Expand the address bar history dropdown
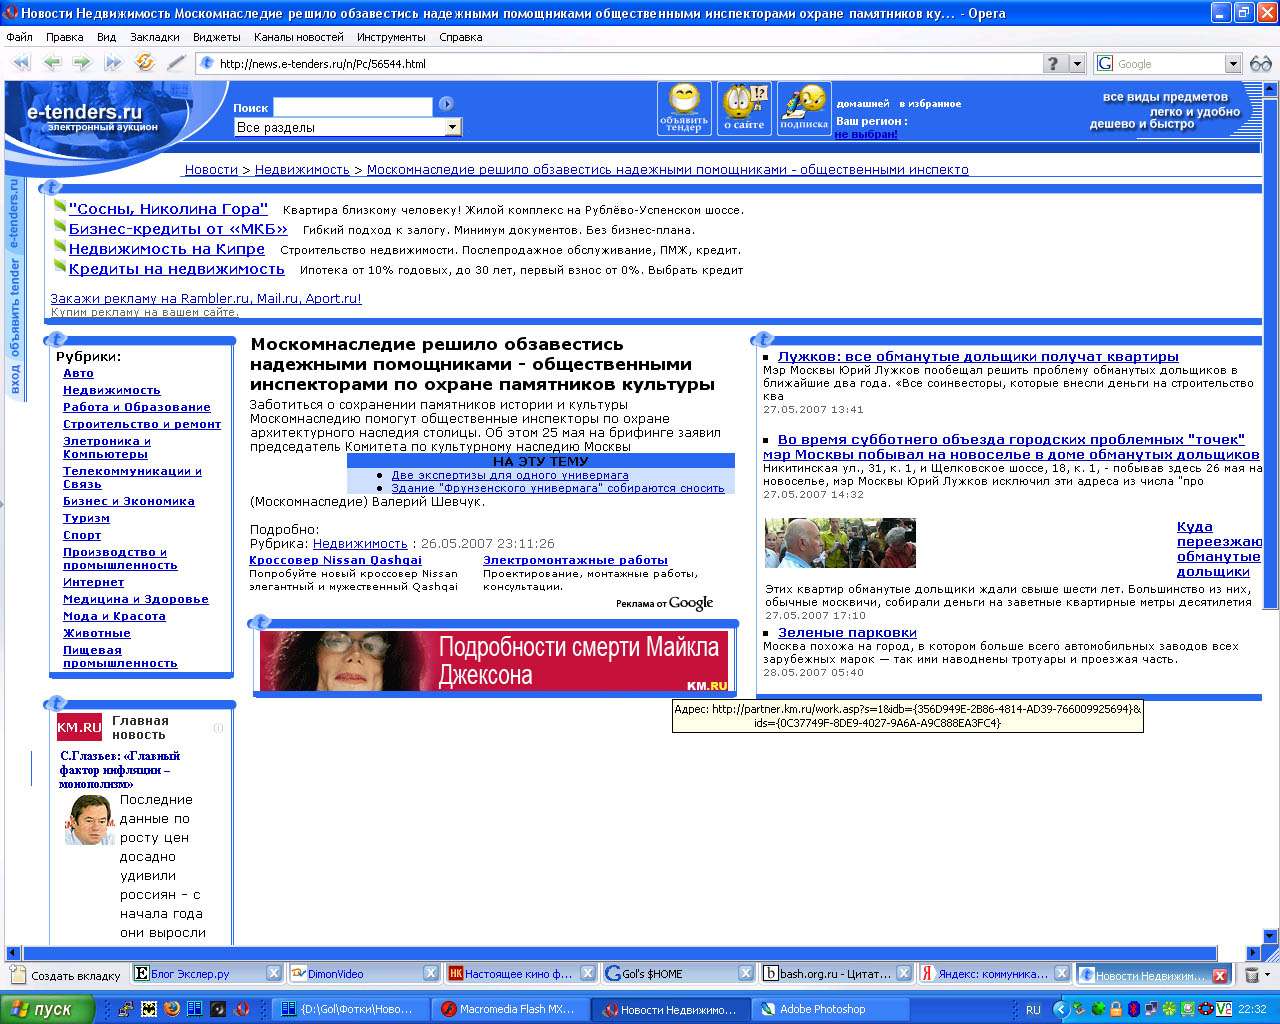1280x1024 pixels. [1078, 64]
